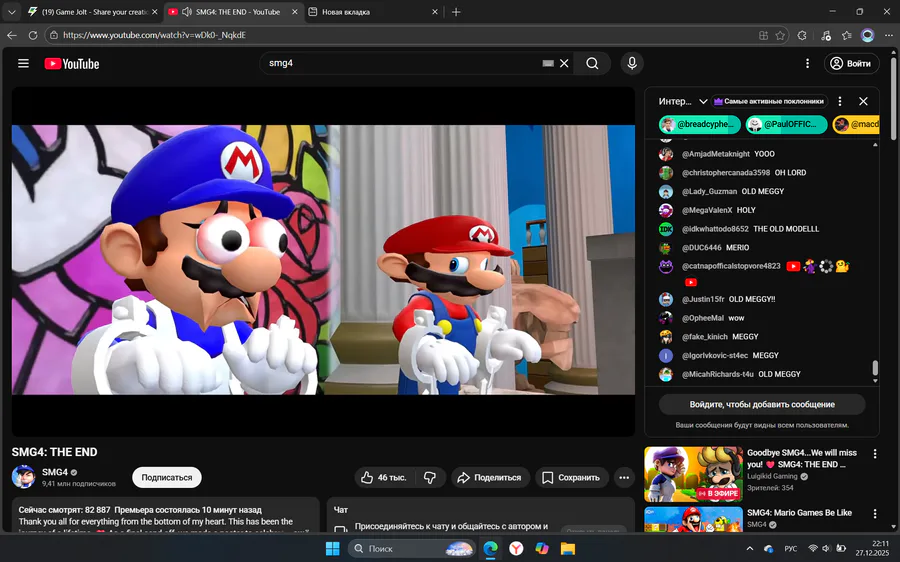Open a new tab with the plus button
The height and width of the screenshot is (562, 900).
click(456, 11)
